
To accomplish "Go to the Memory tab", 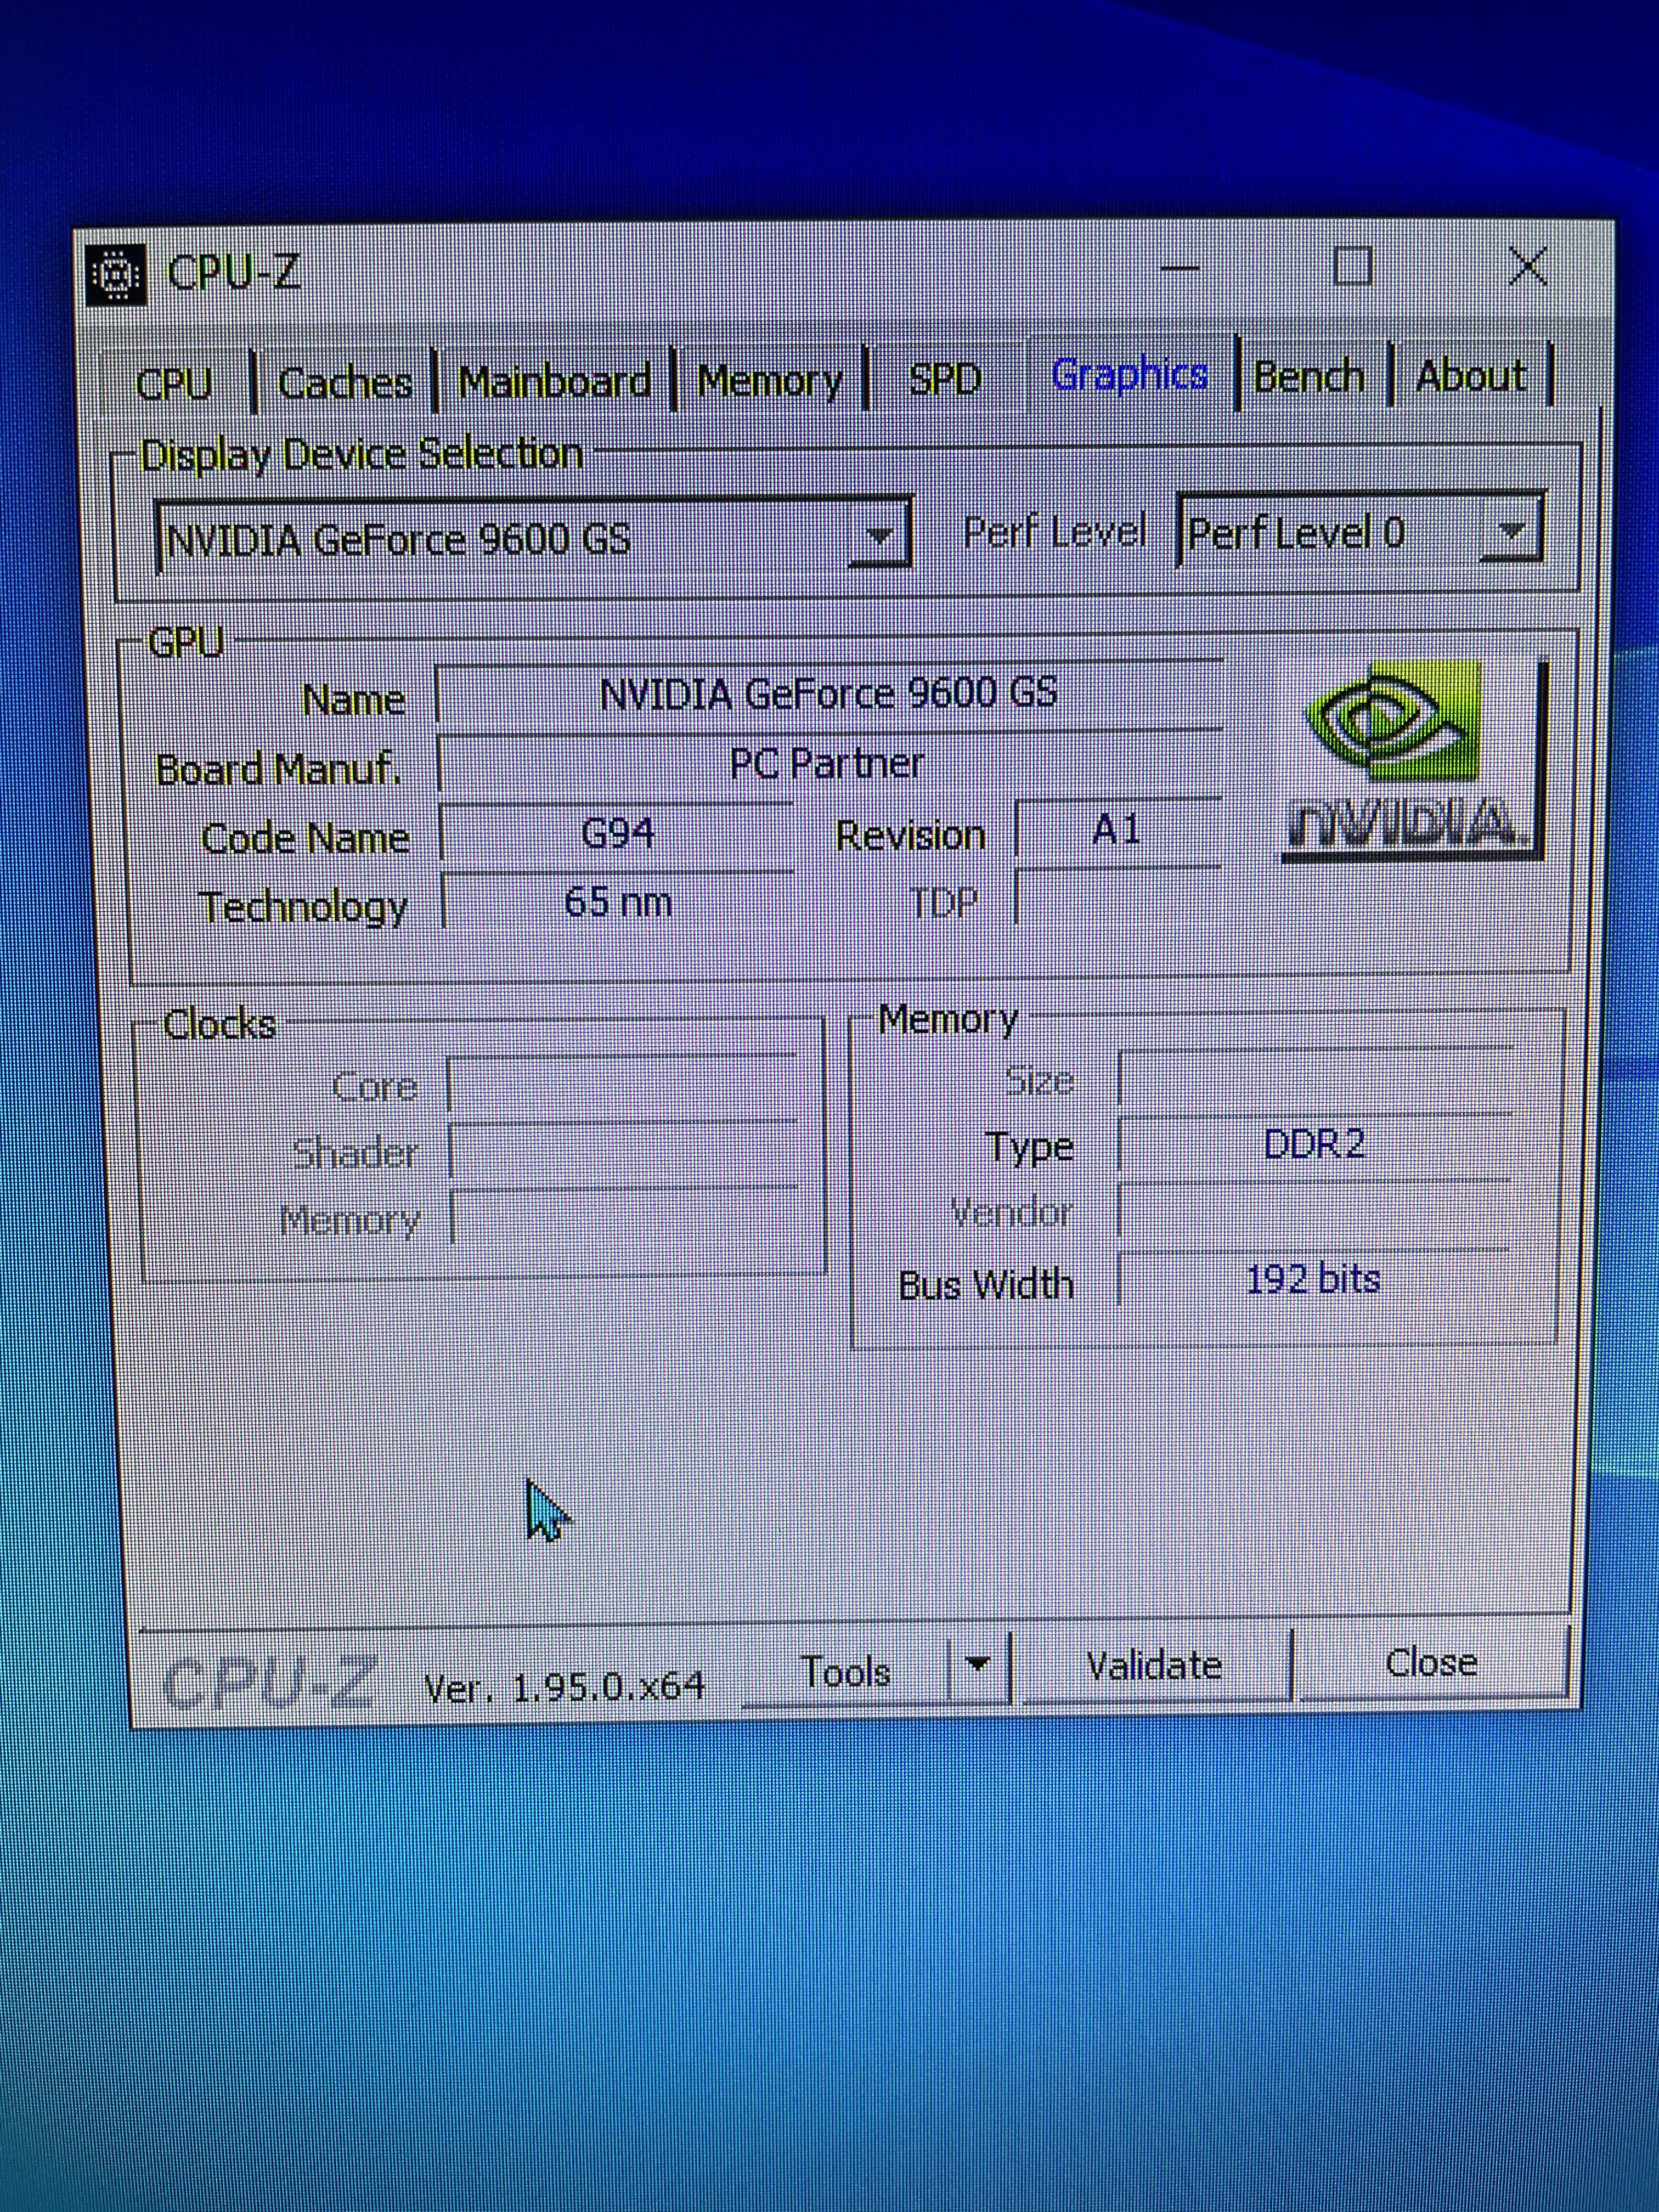I will point(770,380).
